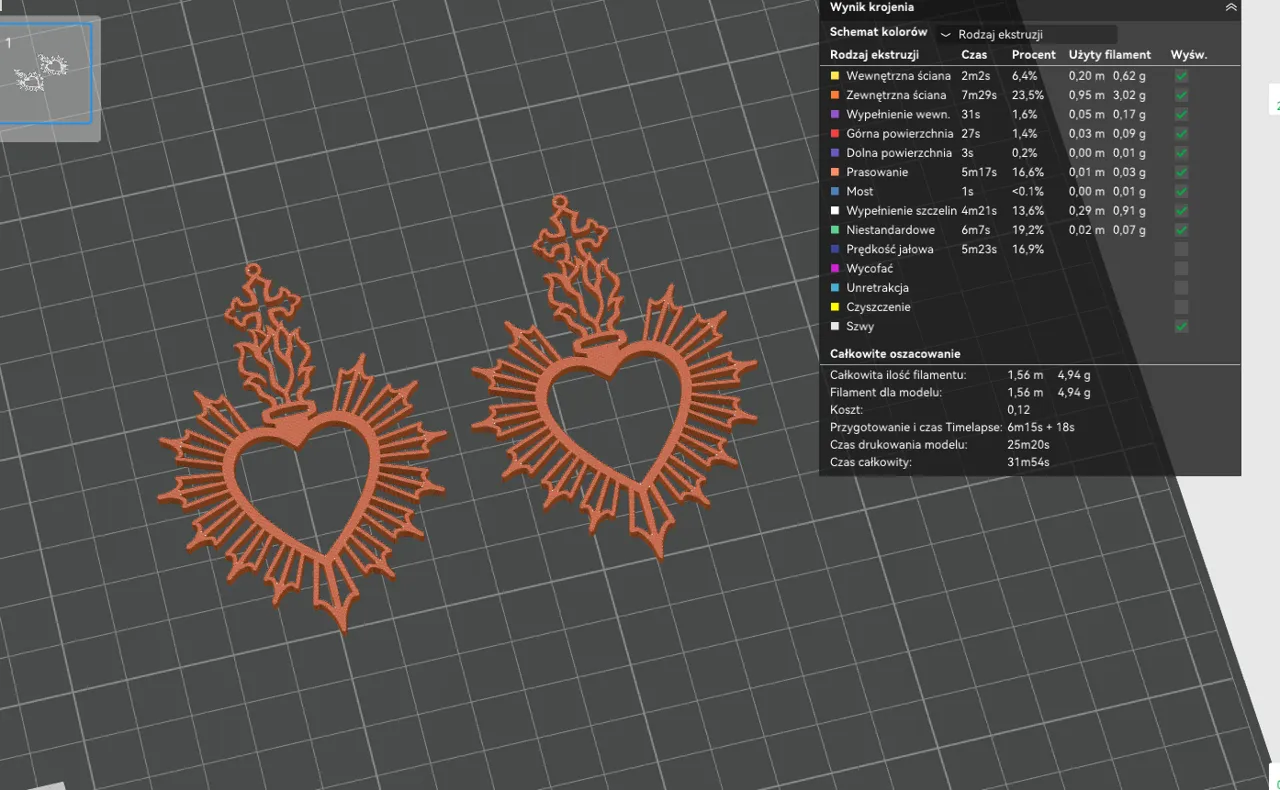
Task: Click the cyan Unretrakcja swatch
Action: pyautogui.click(x=835, y=287)
